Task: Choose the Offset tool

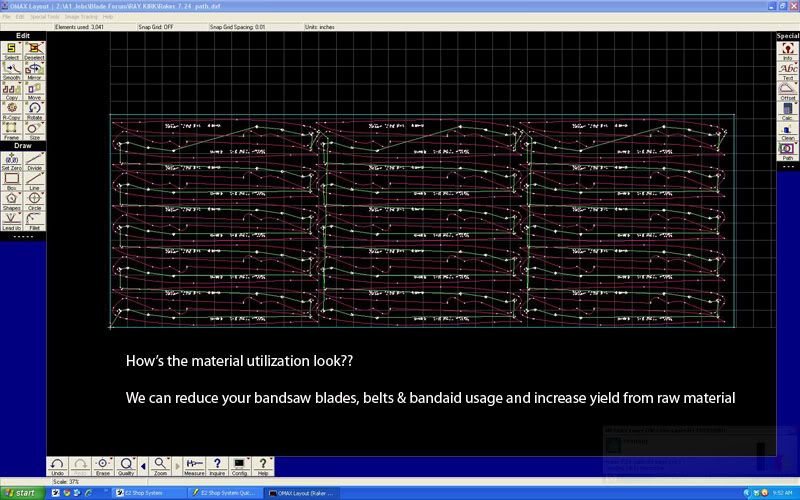Action: (x=788, y=91)
